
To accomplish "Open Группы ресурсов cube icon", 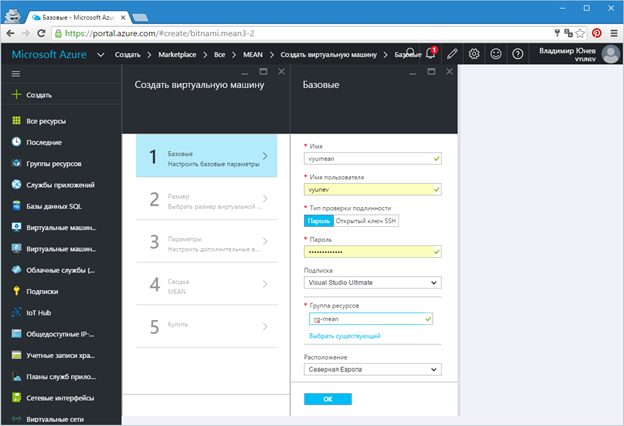I will [x=16, y=163].
